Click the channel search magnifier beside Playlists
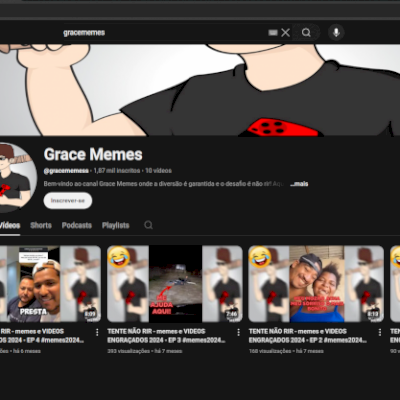Viewport: 400px width, 400px height. coord(148,225)
